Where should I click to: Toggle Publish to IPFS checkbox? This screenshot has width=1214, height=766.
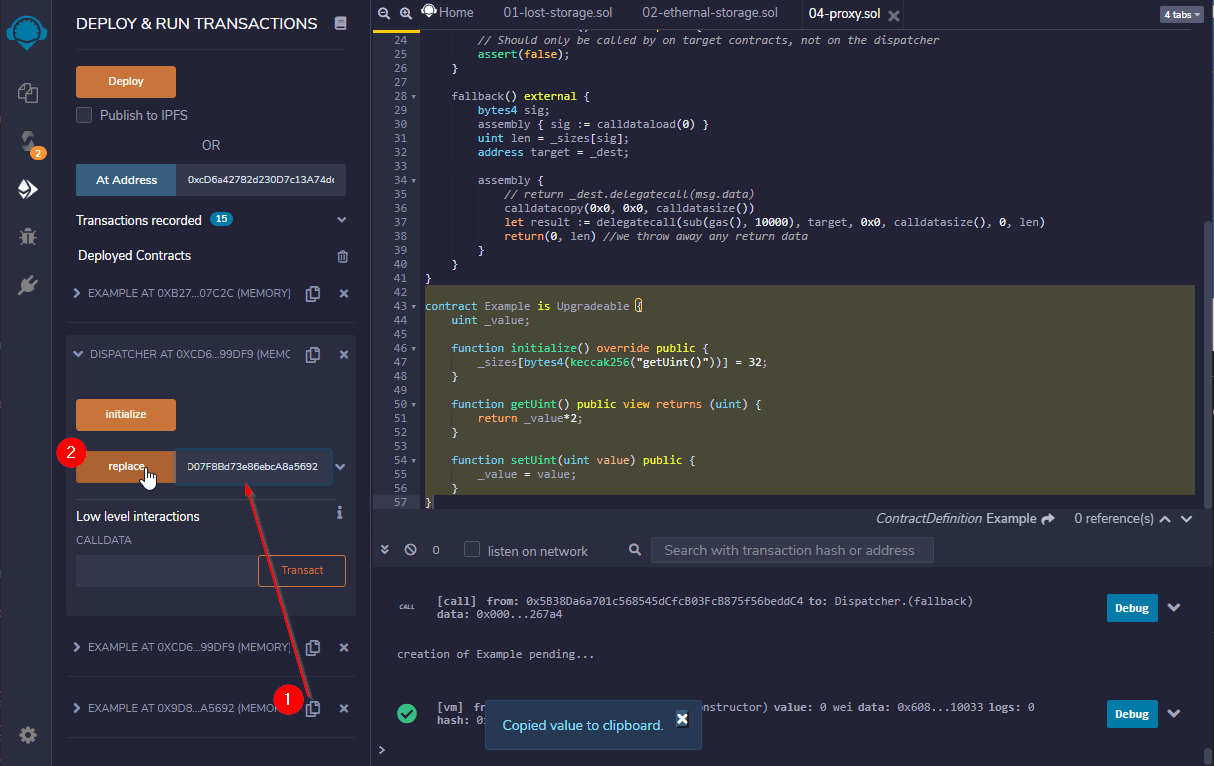pyautogui.click(x=84, y=115)
